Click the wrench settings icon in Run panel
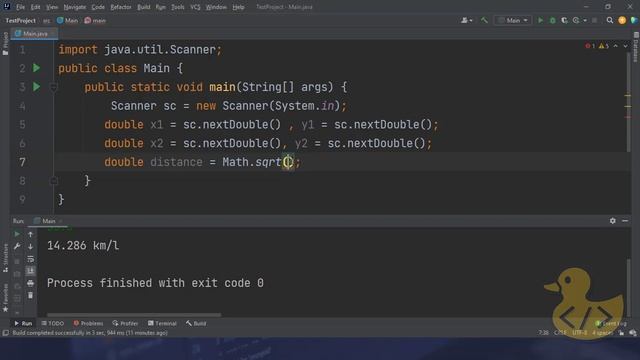This screenshot has height=360, width=640. point(17,246)
